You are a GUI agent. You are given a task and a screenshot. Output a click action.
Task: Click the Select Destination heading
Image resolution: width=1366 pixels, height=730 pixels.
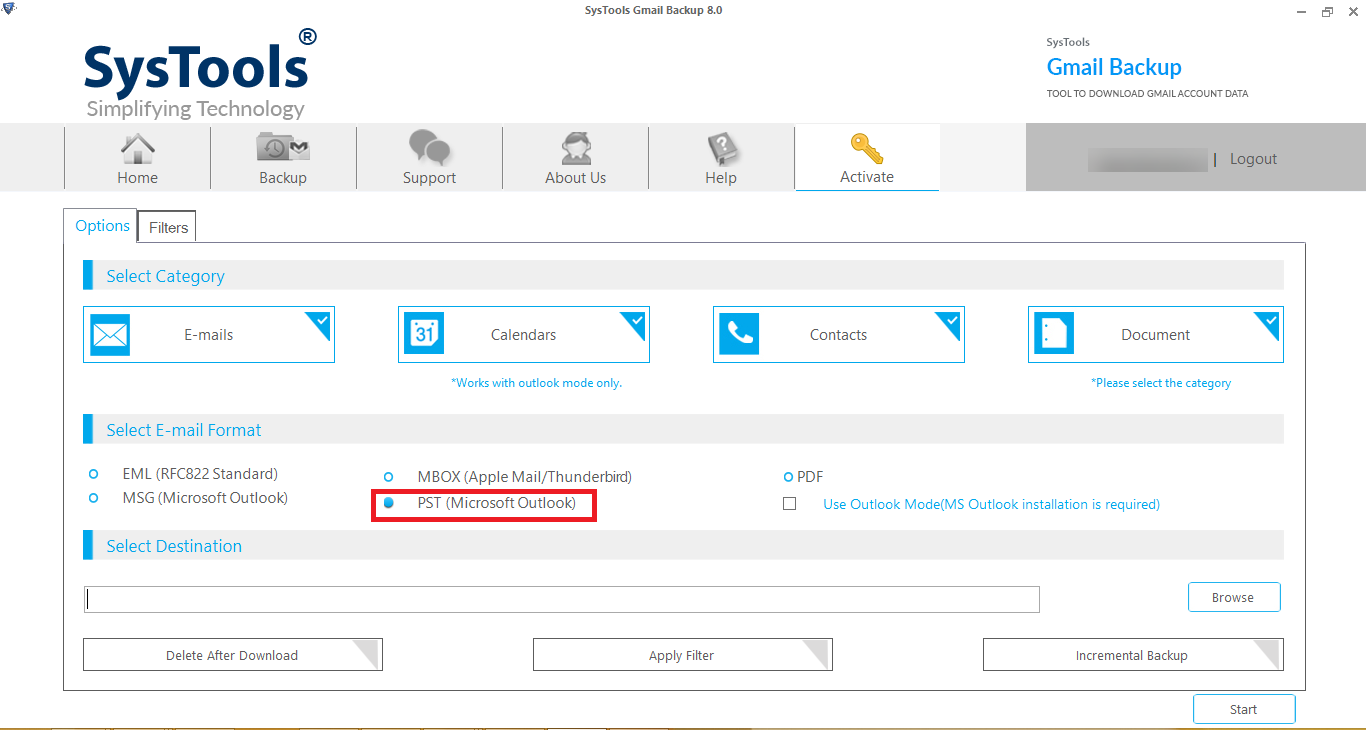click(x=174, y=546)
